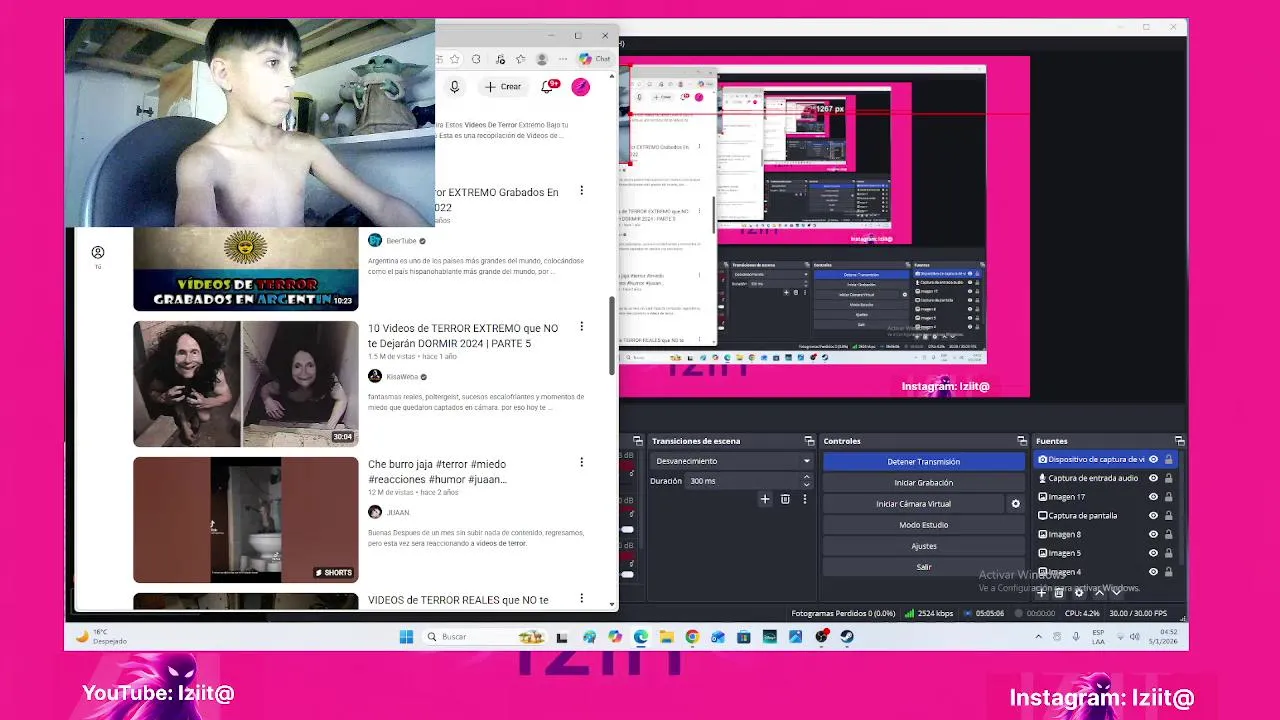Open transition properties three-dot menu

point(804,499)
